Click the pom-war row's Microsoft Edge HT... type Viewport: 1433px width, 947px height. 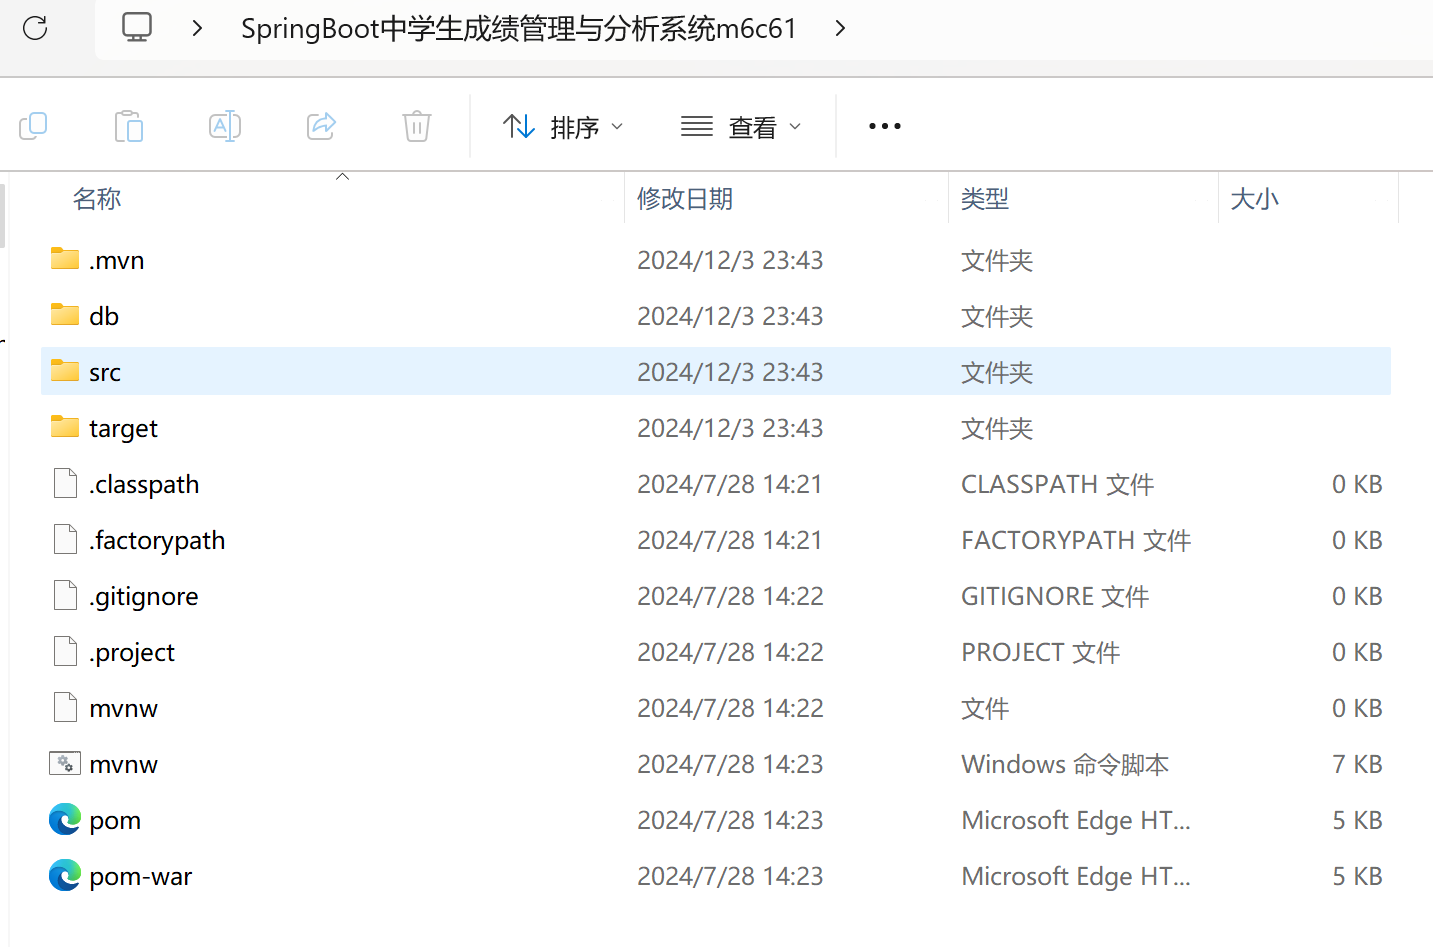pyautogui.click(x=1076, y=876)
